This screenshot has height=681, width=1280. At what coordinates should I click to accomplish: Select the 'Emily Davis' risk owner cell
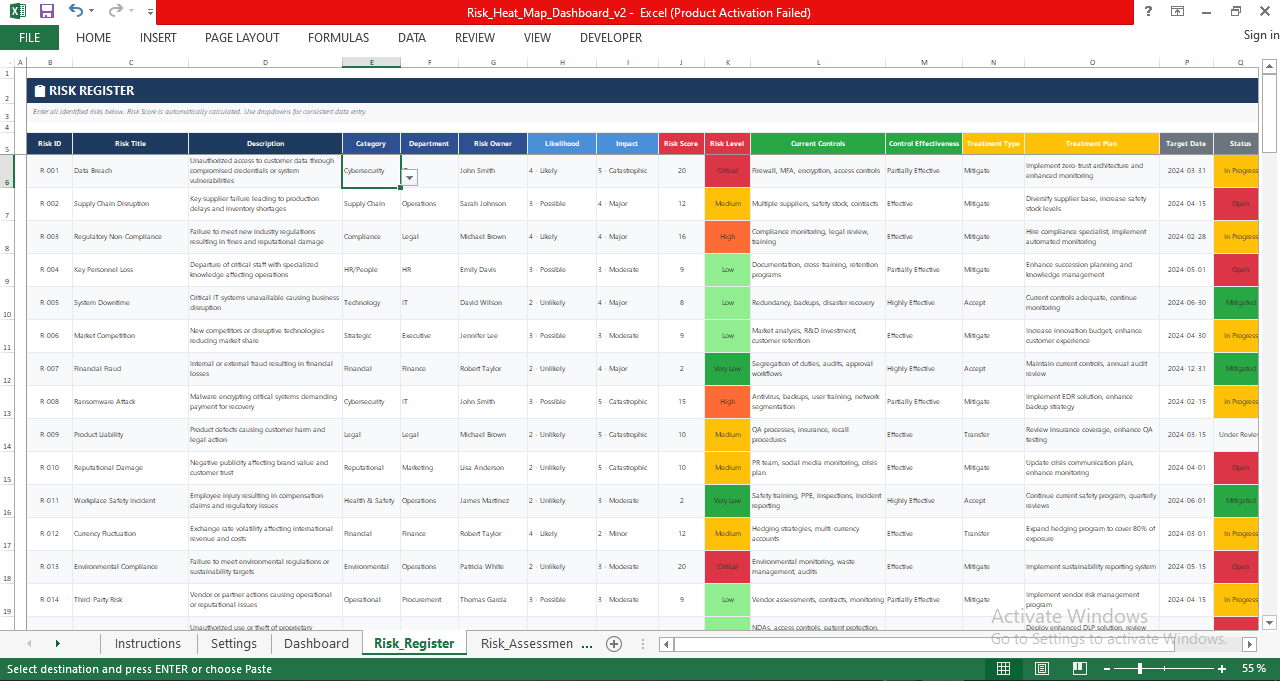[x=493, y=270]
